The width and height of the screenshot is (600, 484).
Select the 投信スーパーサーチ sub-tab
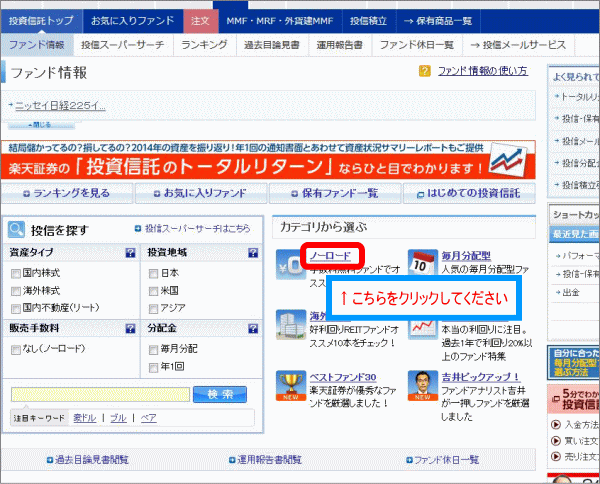[123, 45]
